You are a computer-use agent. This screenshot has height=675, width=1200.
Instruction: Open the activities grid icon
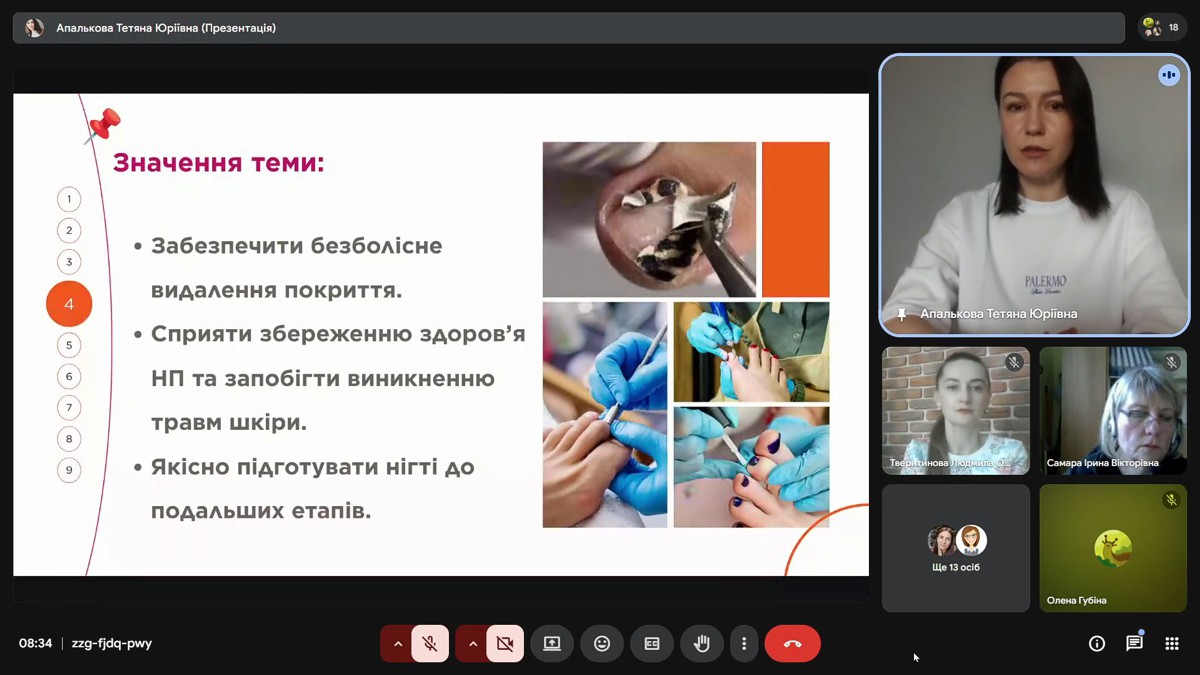[x=1172, y=644]
